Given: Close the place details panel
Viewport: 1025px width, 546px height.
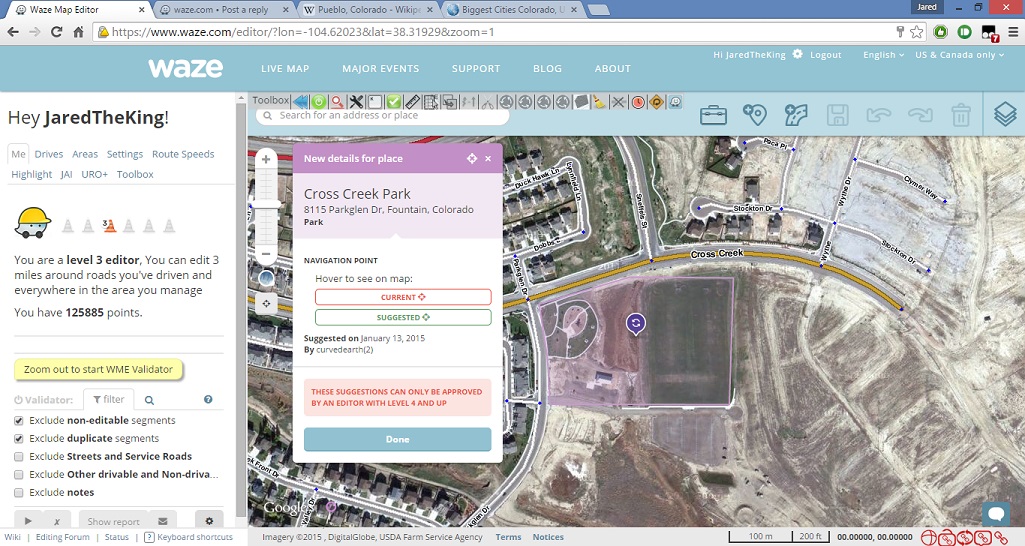Looking at the screenshot, I should pyautogui.click(x=488, y=159).
